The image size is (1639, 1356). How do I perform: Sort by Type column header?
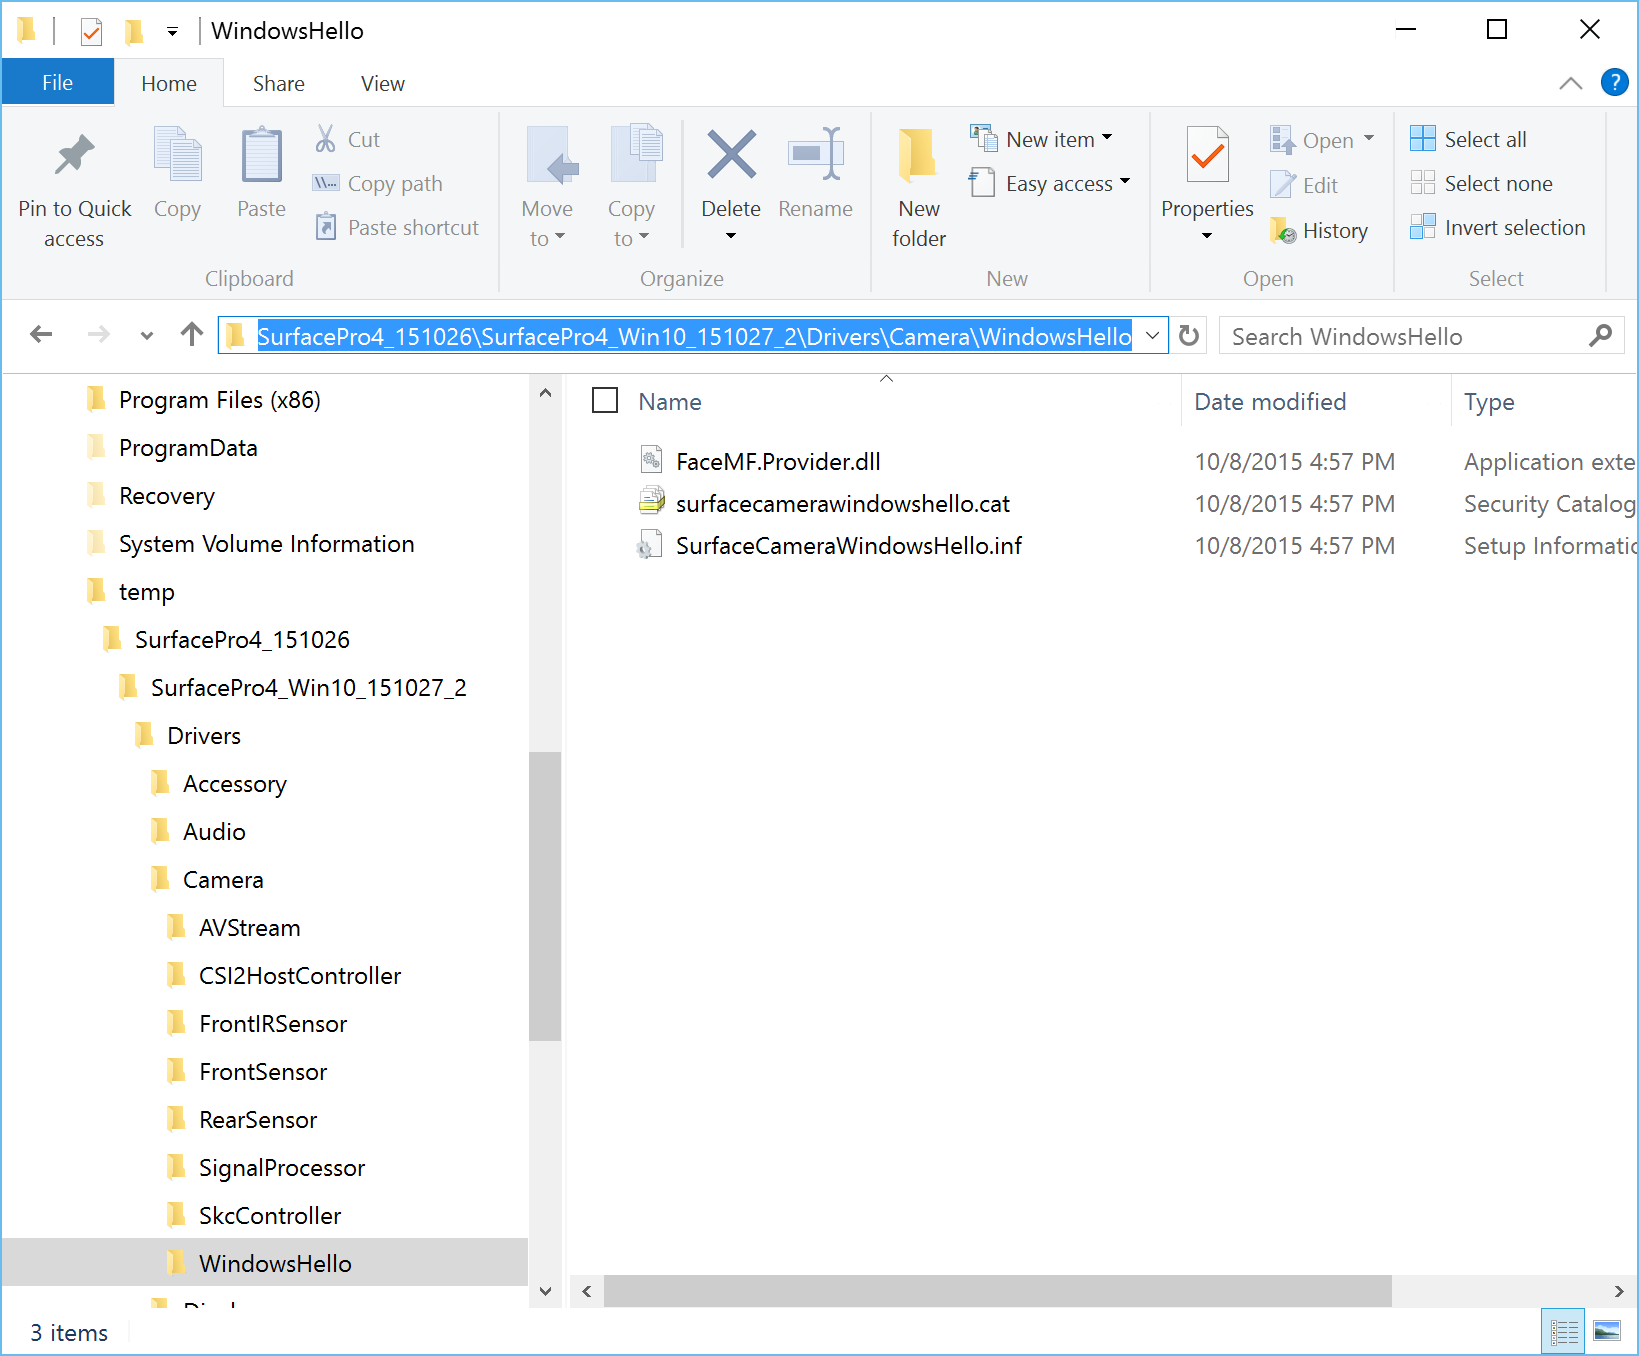click(1489, 401)
